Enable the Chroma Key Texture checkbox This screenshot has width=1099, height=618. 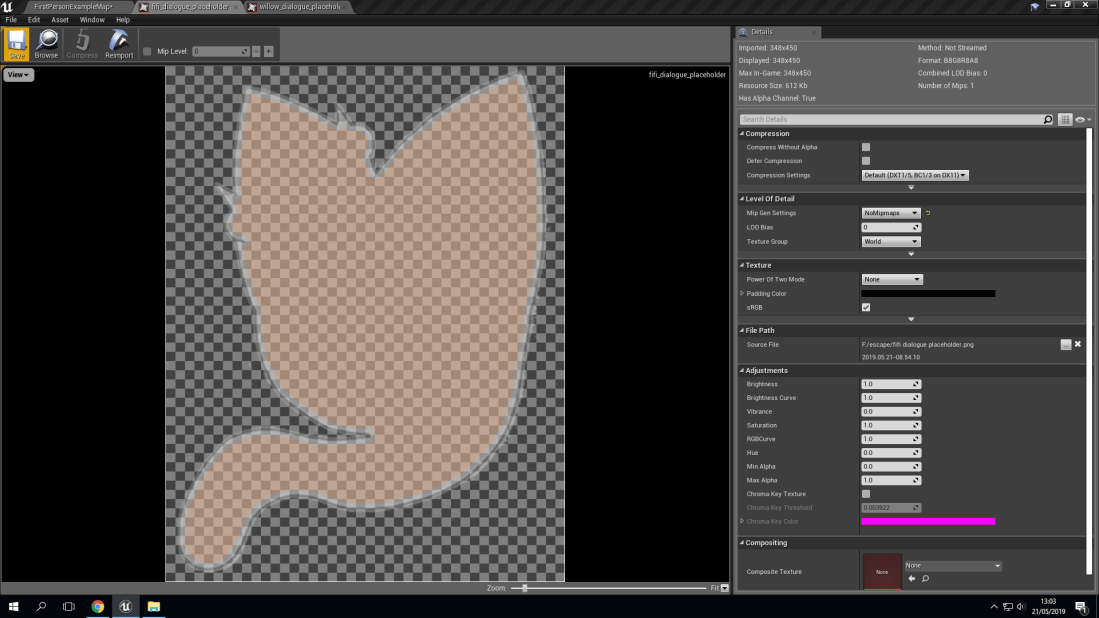[x=866, y=494]
